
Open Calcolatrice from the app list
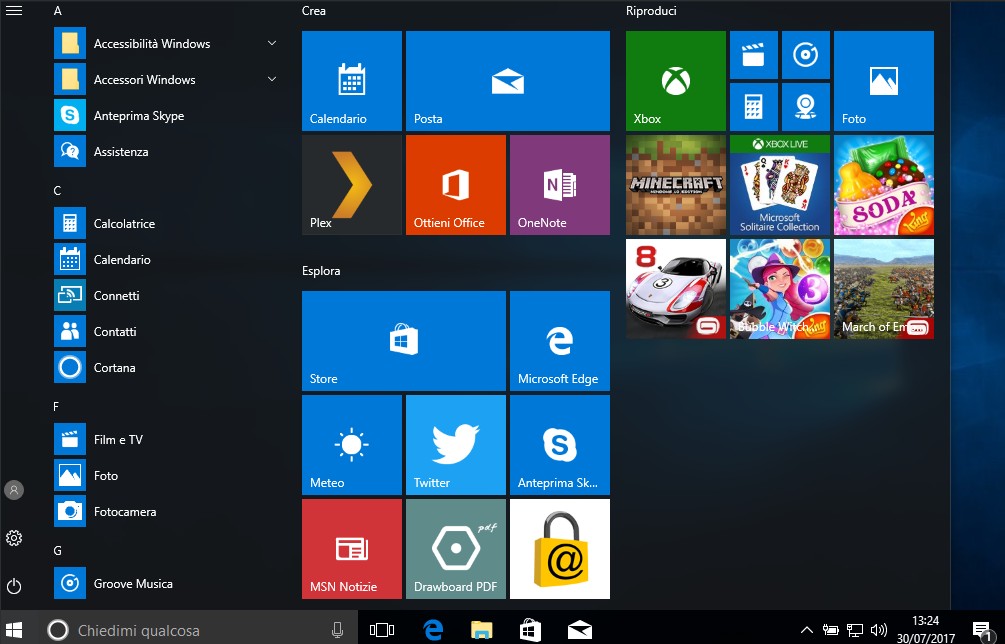coord(168,224)
